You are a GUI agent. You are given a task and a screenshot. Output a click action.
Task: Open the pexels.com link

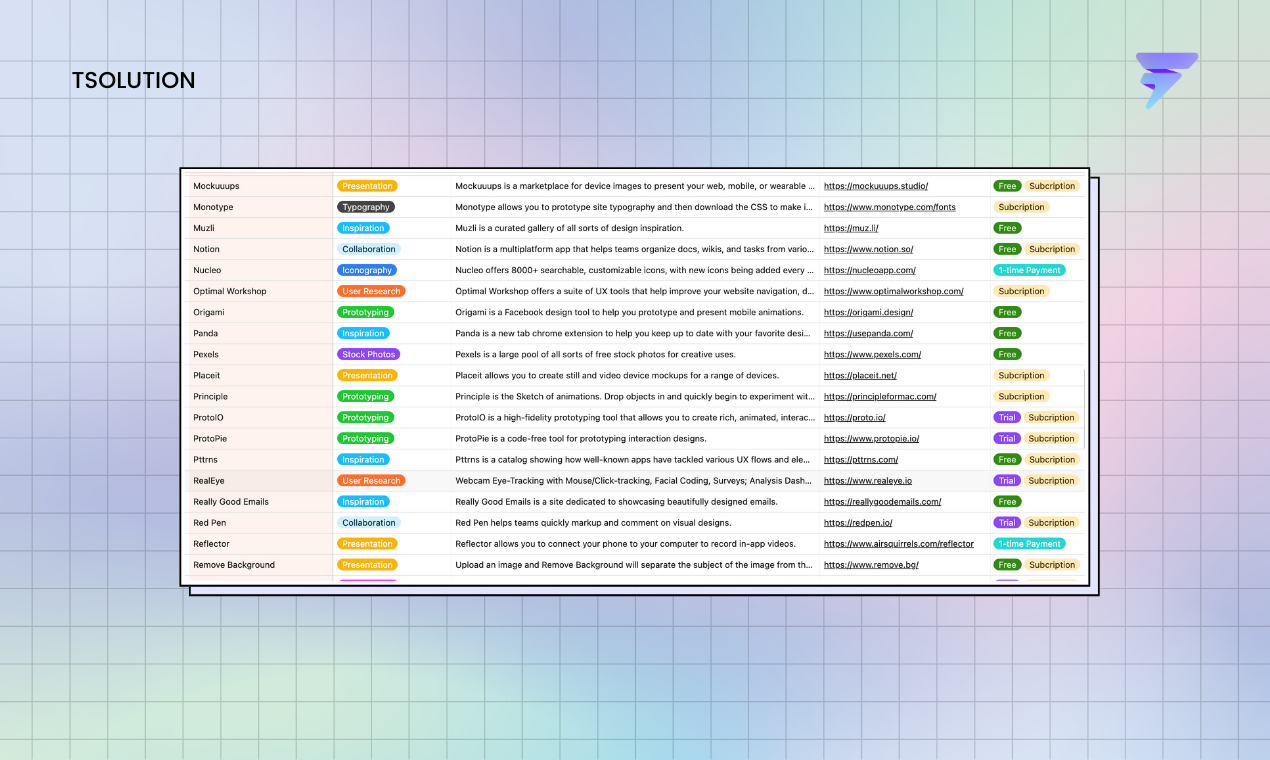coord(873,354)
